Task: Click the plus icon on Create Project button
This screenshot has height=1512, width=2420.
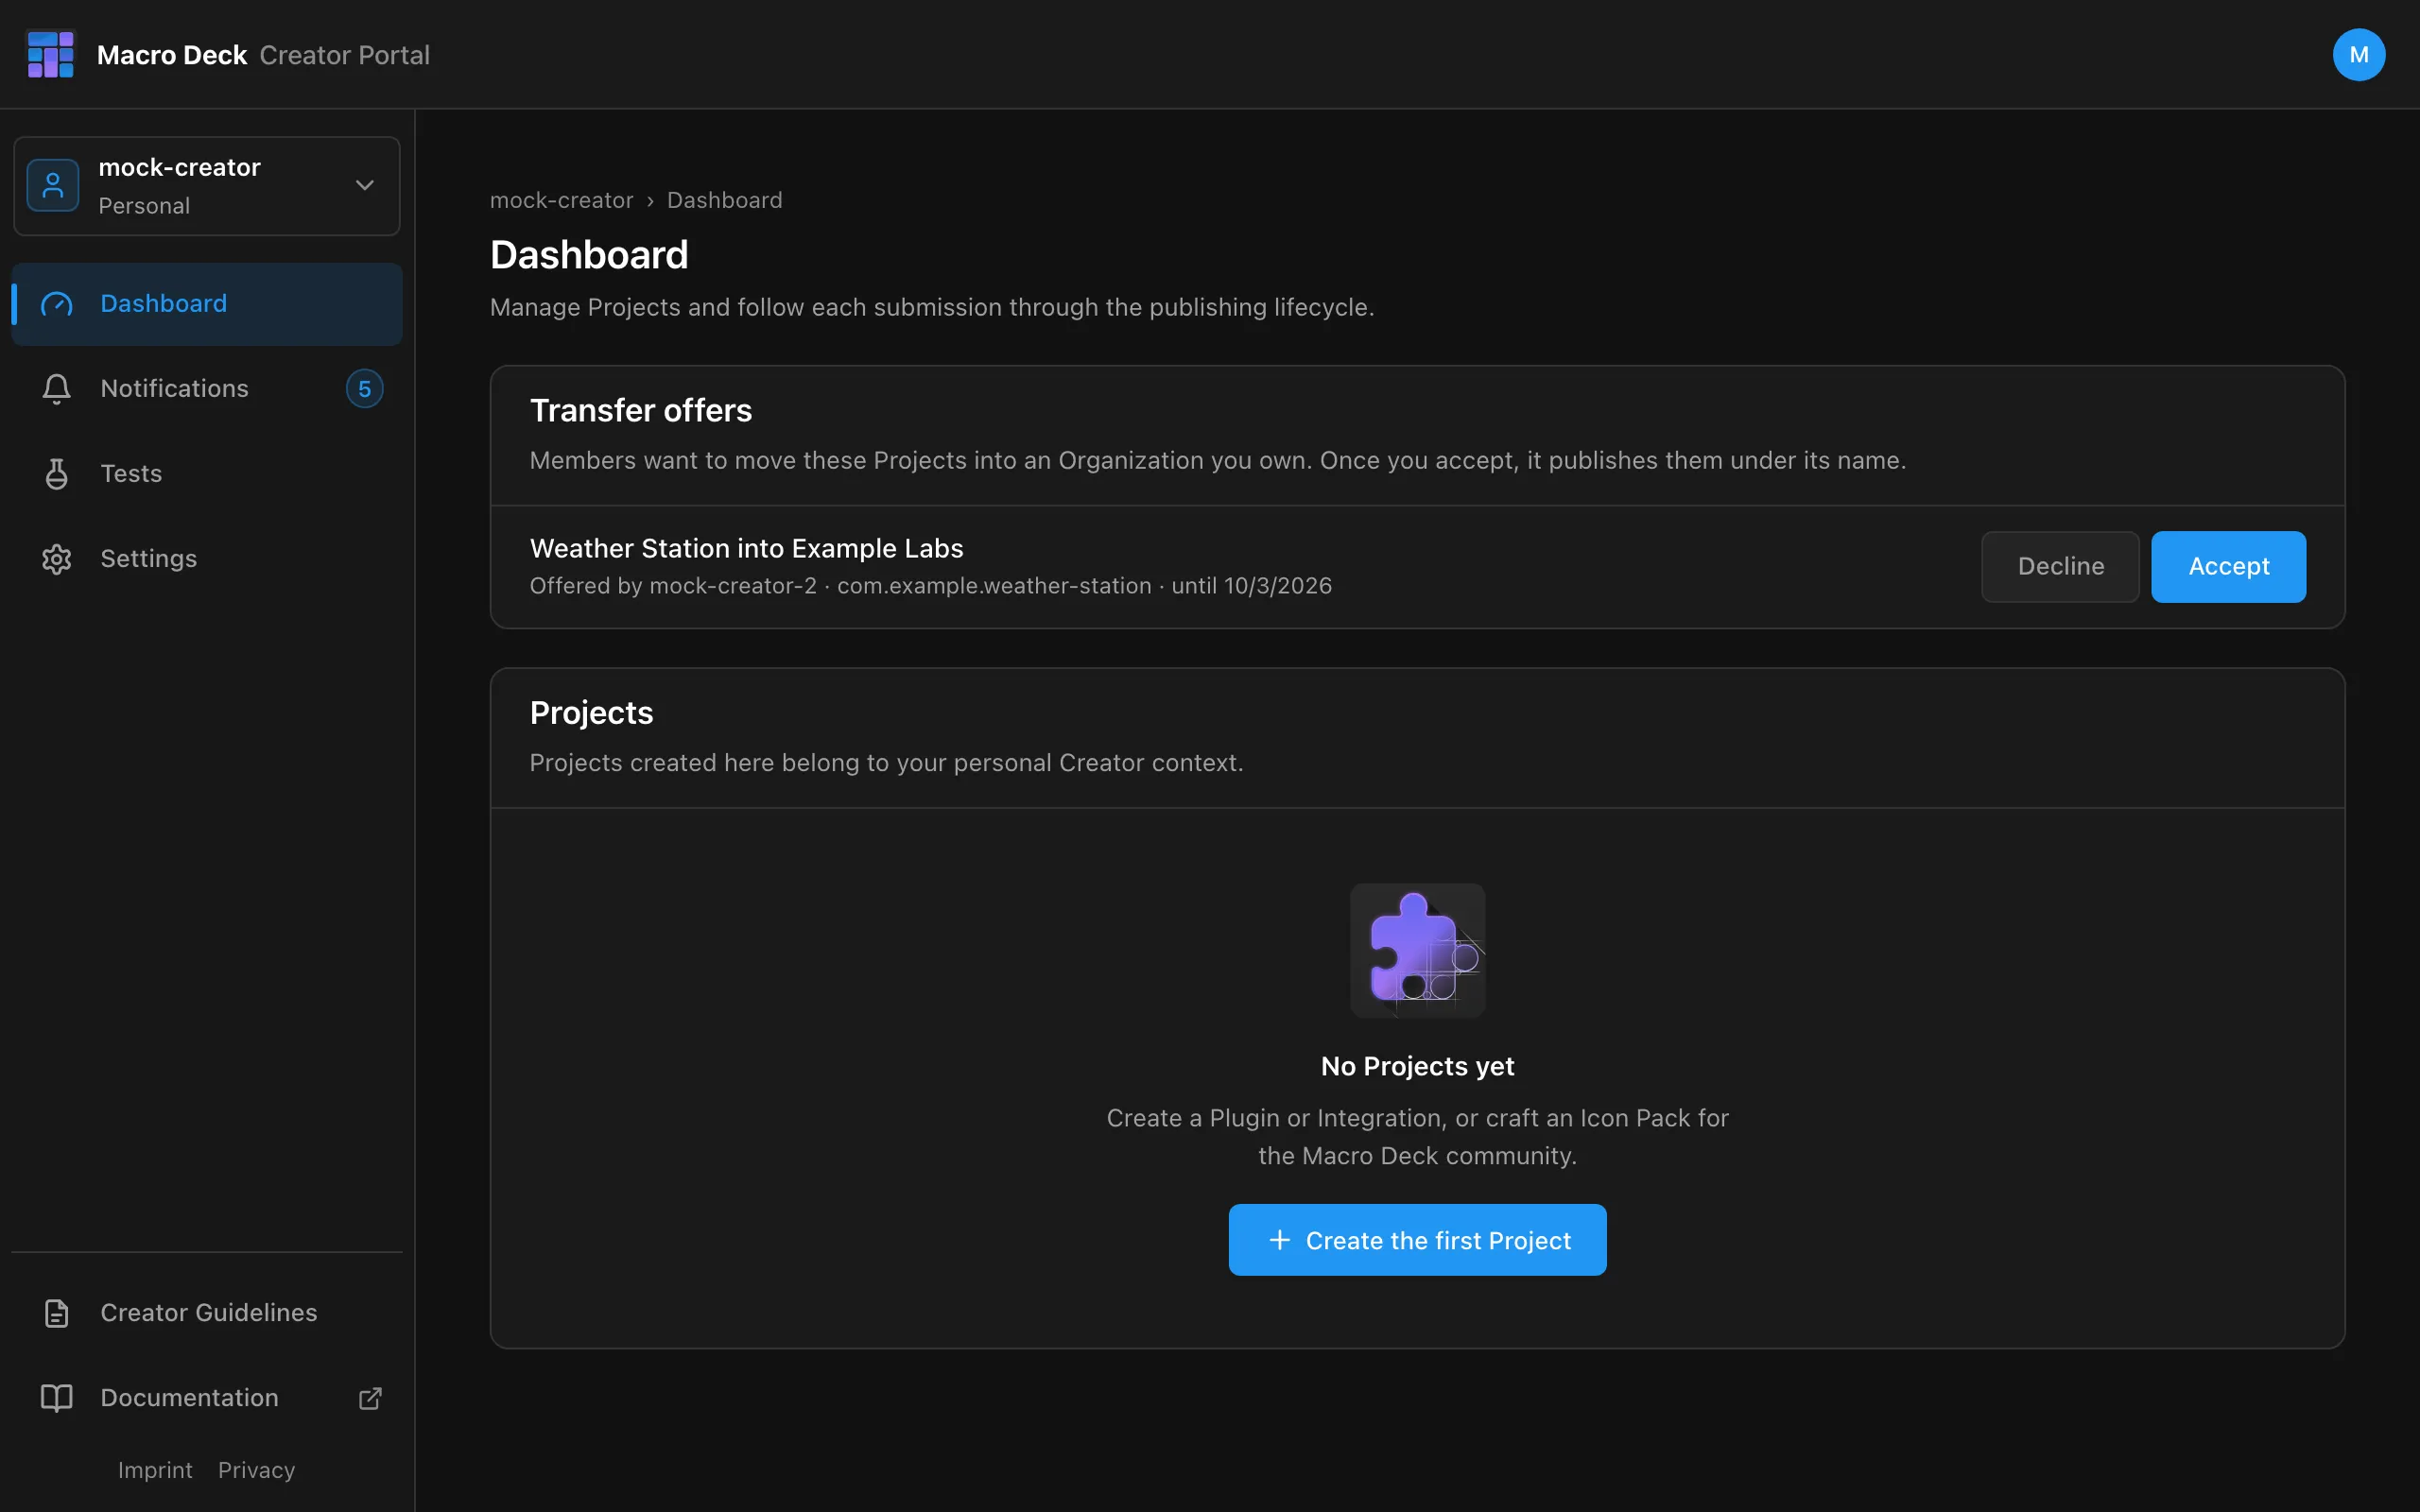Action: (x=1279, y=1240)
